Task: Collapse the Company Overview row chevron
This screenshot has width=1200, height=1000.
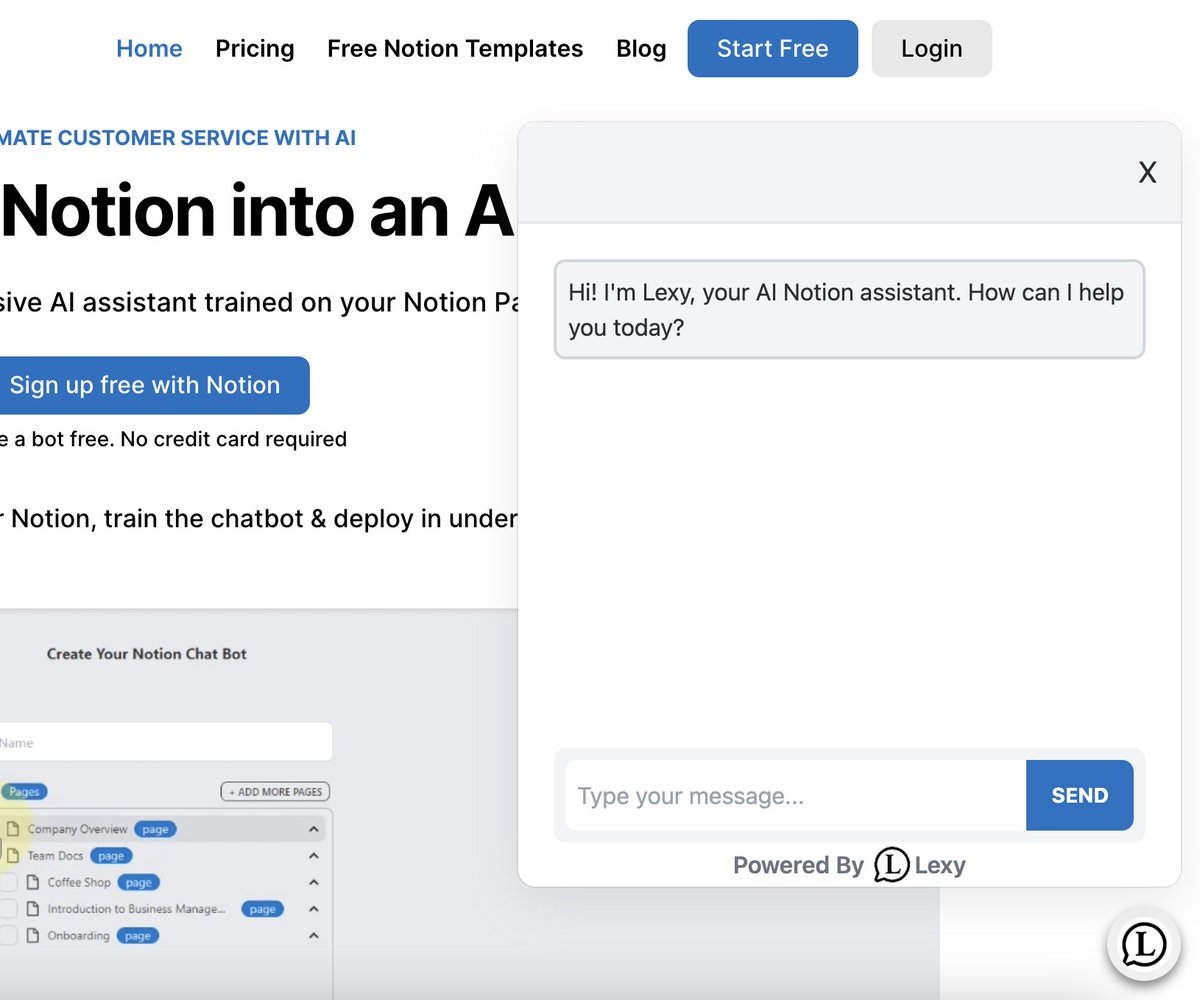Action: pos(314,829)
